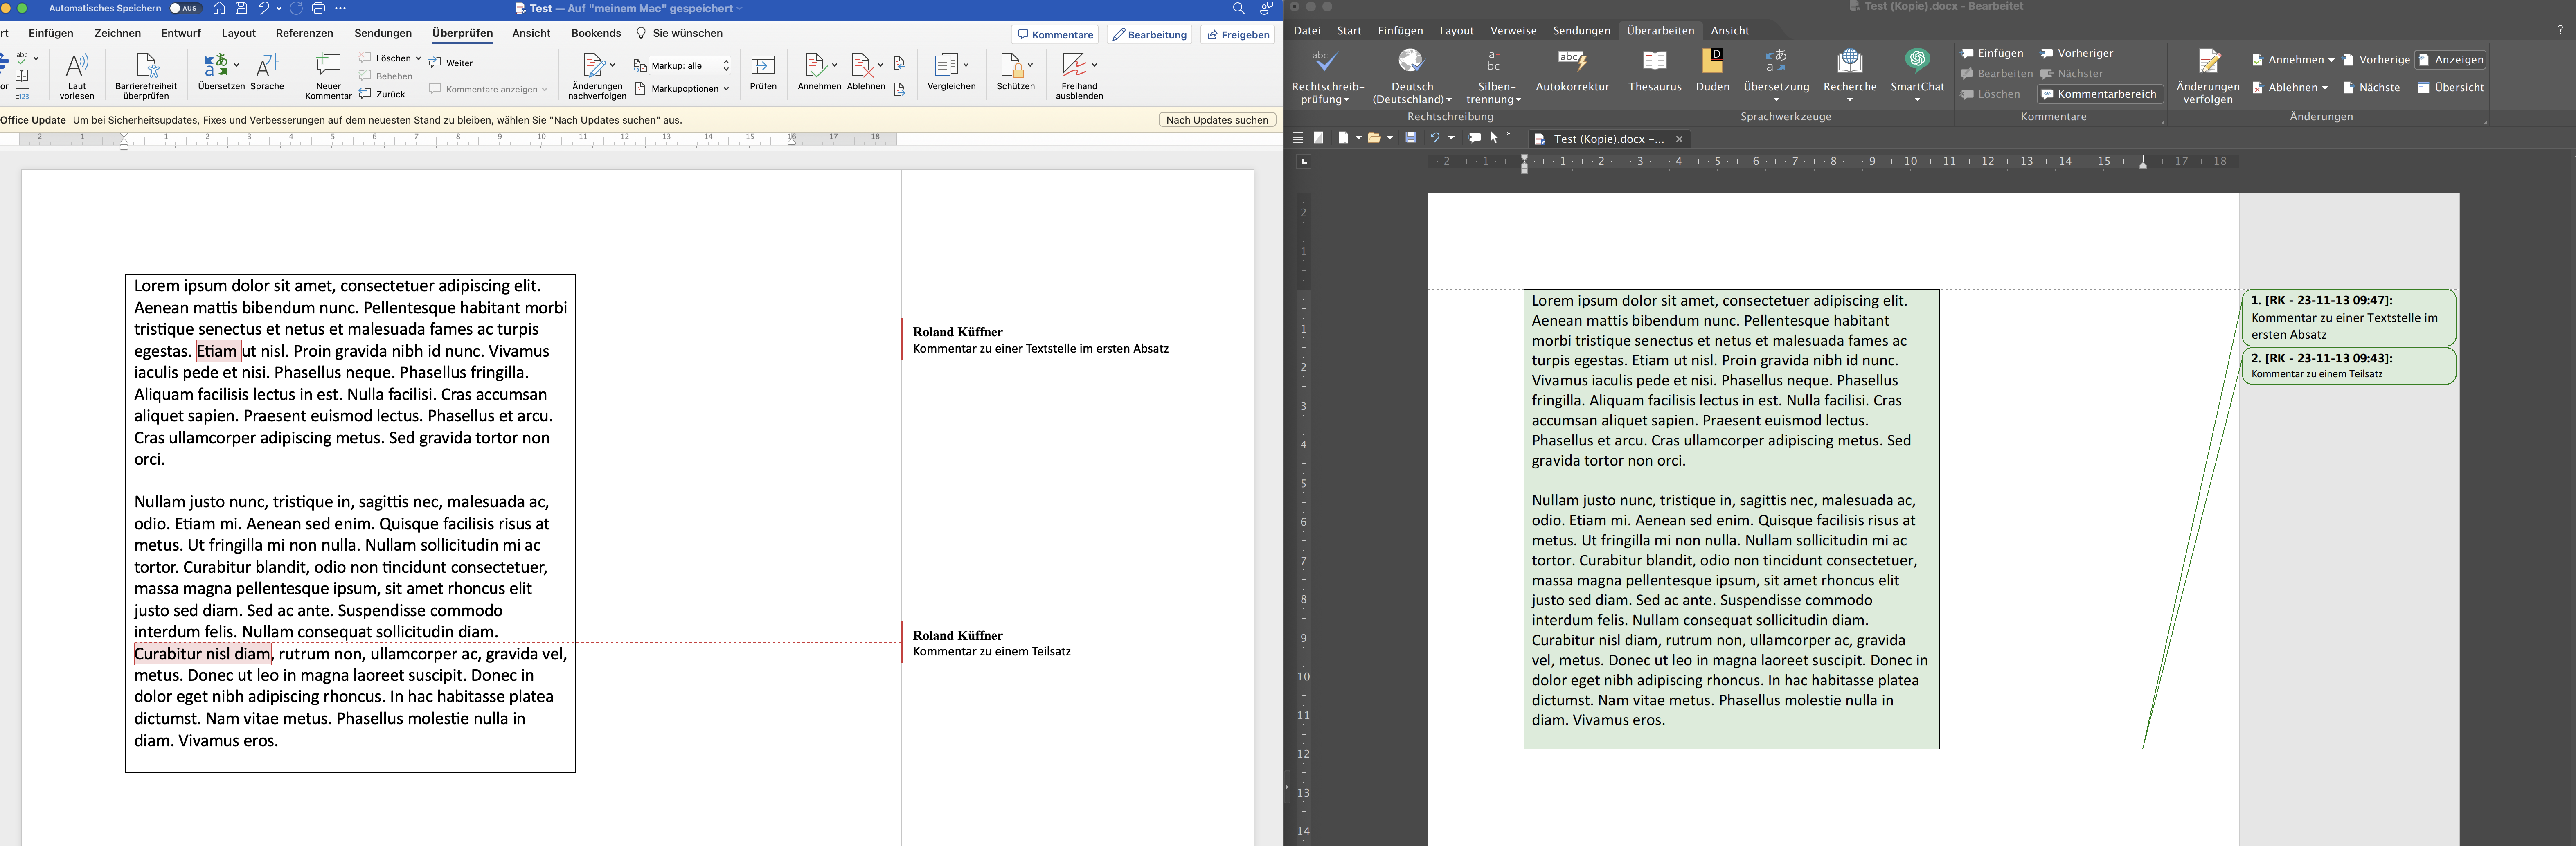Screen dimensions: 2576x846
Task: Click Nach Updates suchen button
Action: (1216, 120)
